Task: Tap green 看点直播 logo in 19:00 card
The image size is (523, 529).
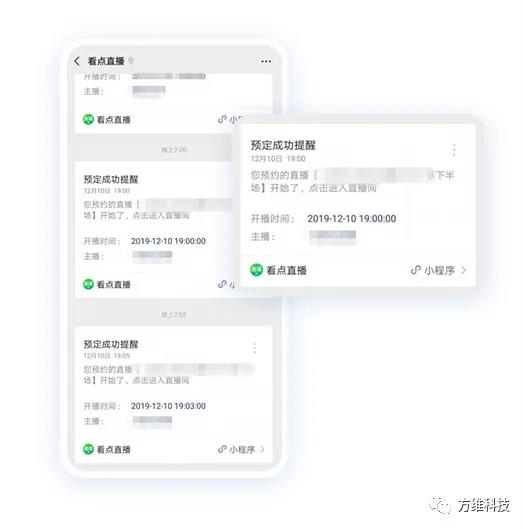Action: click(x=88, y=284)
